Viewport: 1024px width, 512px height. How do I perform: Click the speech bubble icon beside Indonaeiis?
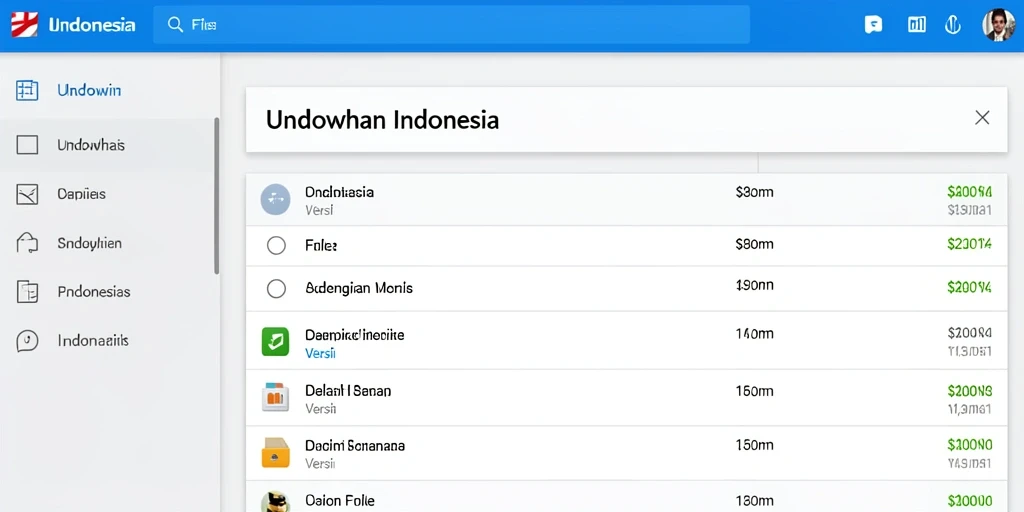pos(27,340)
